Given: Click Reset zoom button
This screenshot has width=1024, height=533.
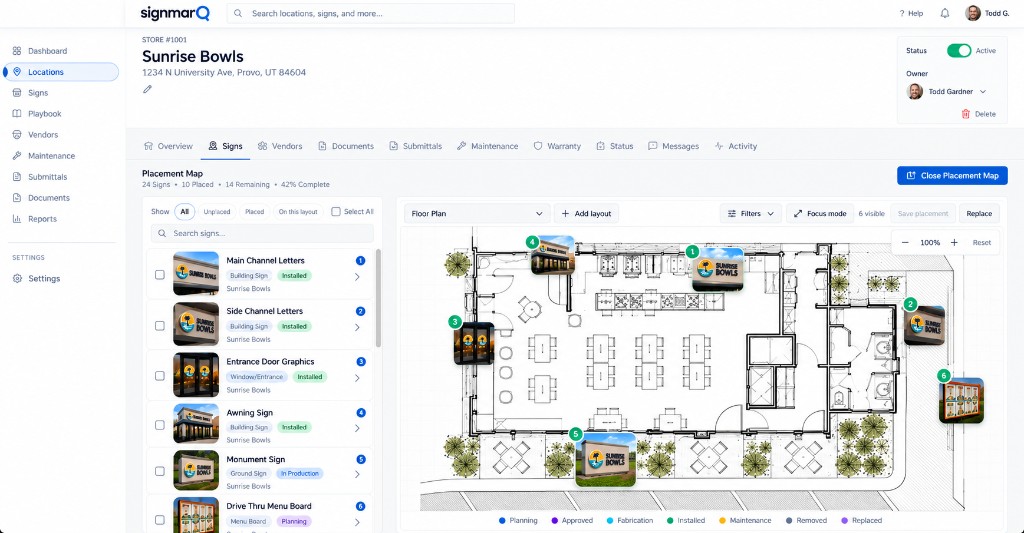Looking at the screenshot, I should click(982, 242).
